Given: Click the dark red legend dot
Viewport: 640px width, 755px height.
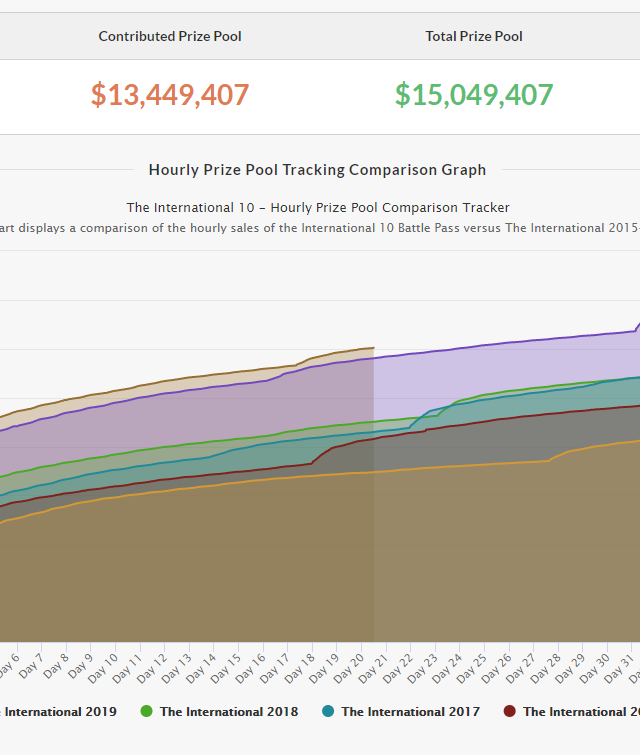Looking at the screenshot, I should 510,712.
